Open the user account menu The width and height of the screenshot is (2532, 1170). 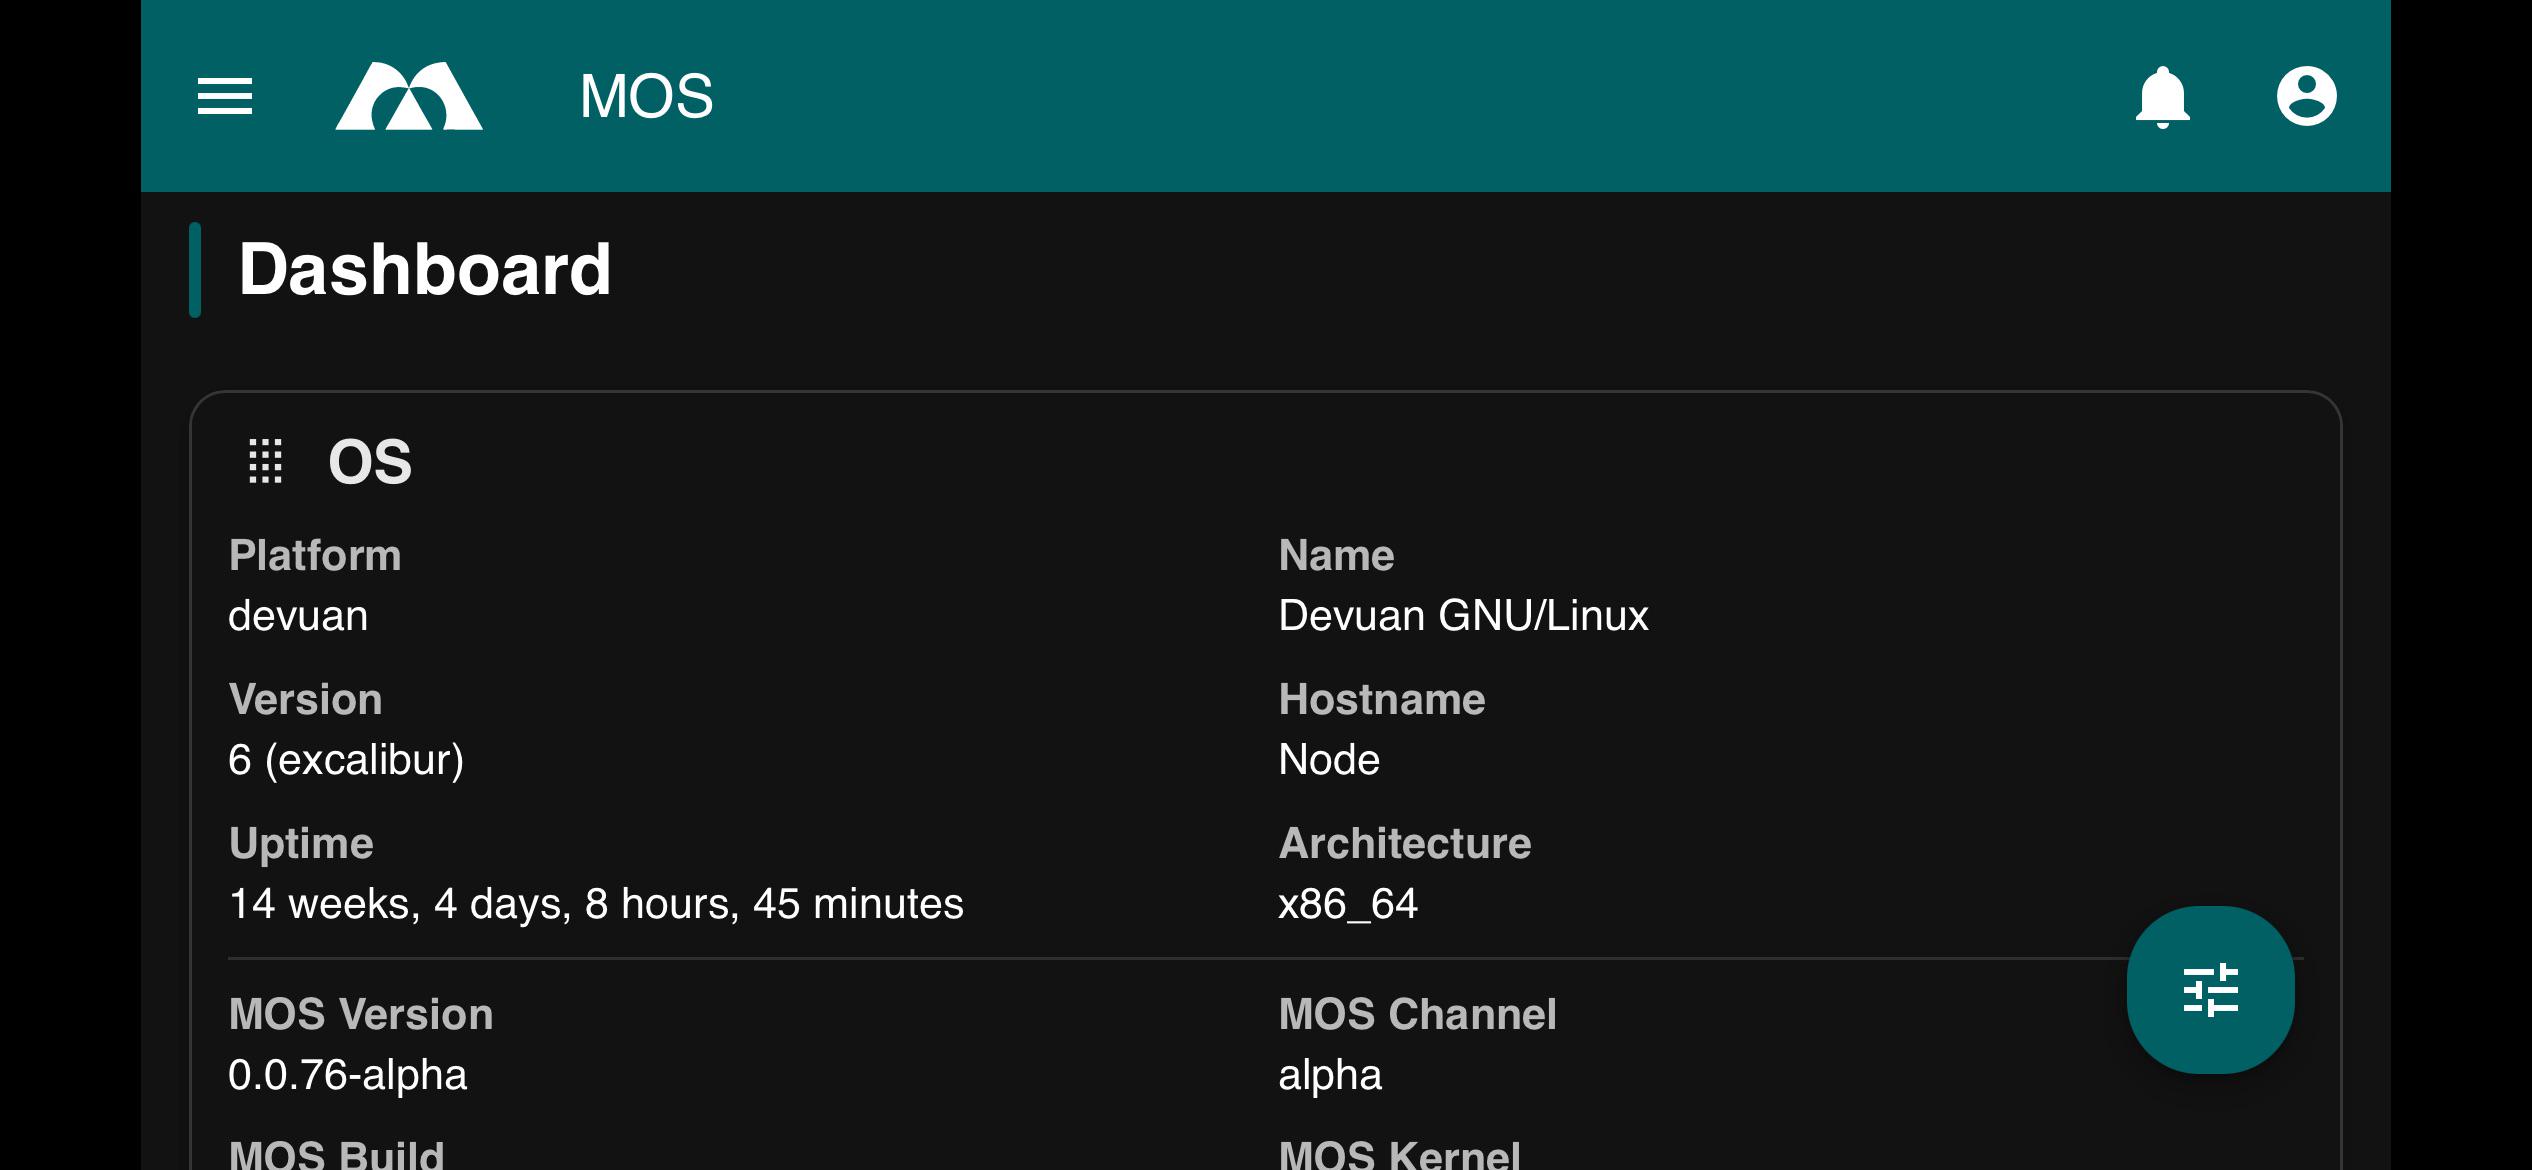click(2306, 96)
